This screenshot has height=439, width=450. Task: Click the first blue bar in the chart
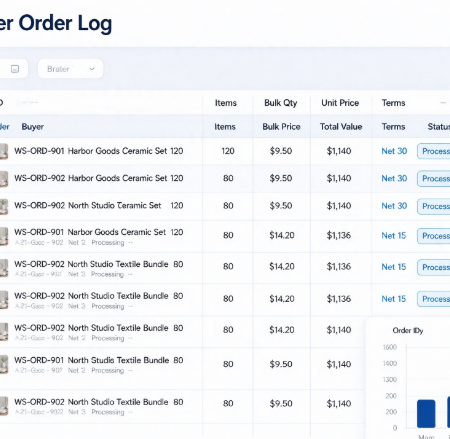coord(426,414)
